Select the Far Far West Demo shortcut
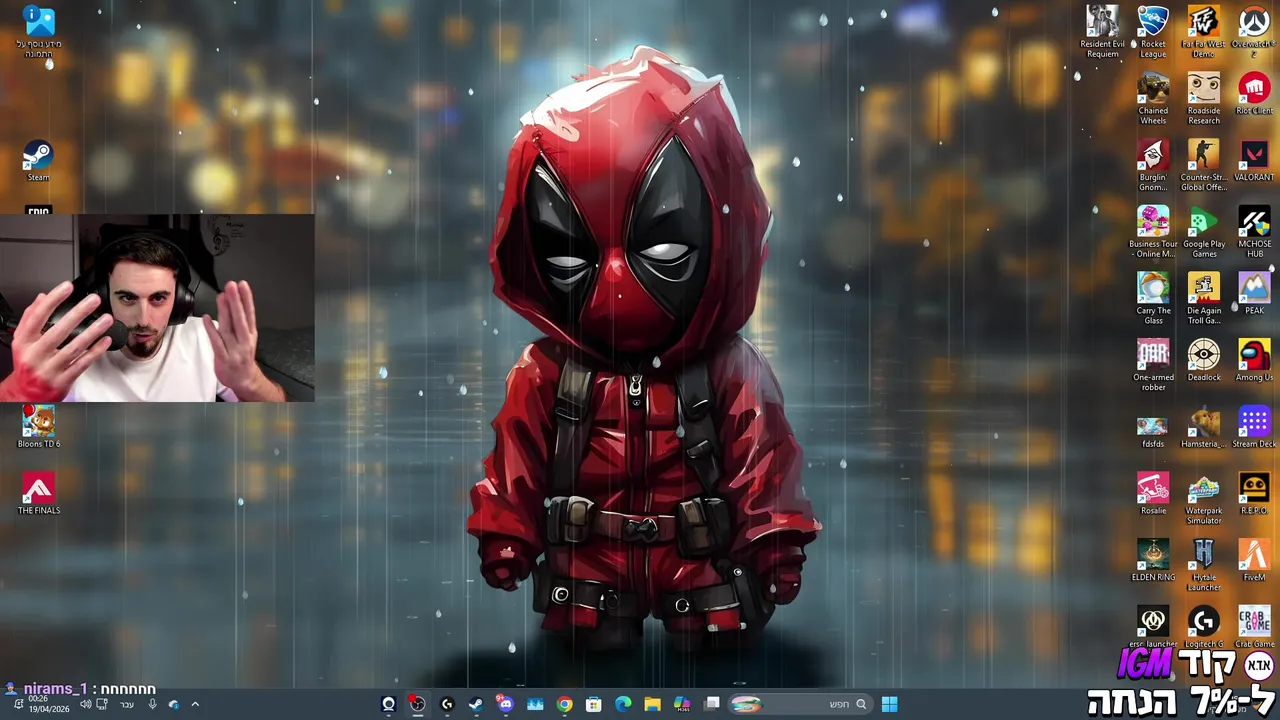 coord(1203,31)
